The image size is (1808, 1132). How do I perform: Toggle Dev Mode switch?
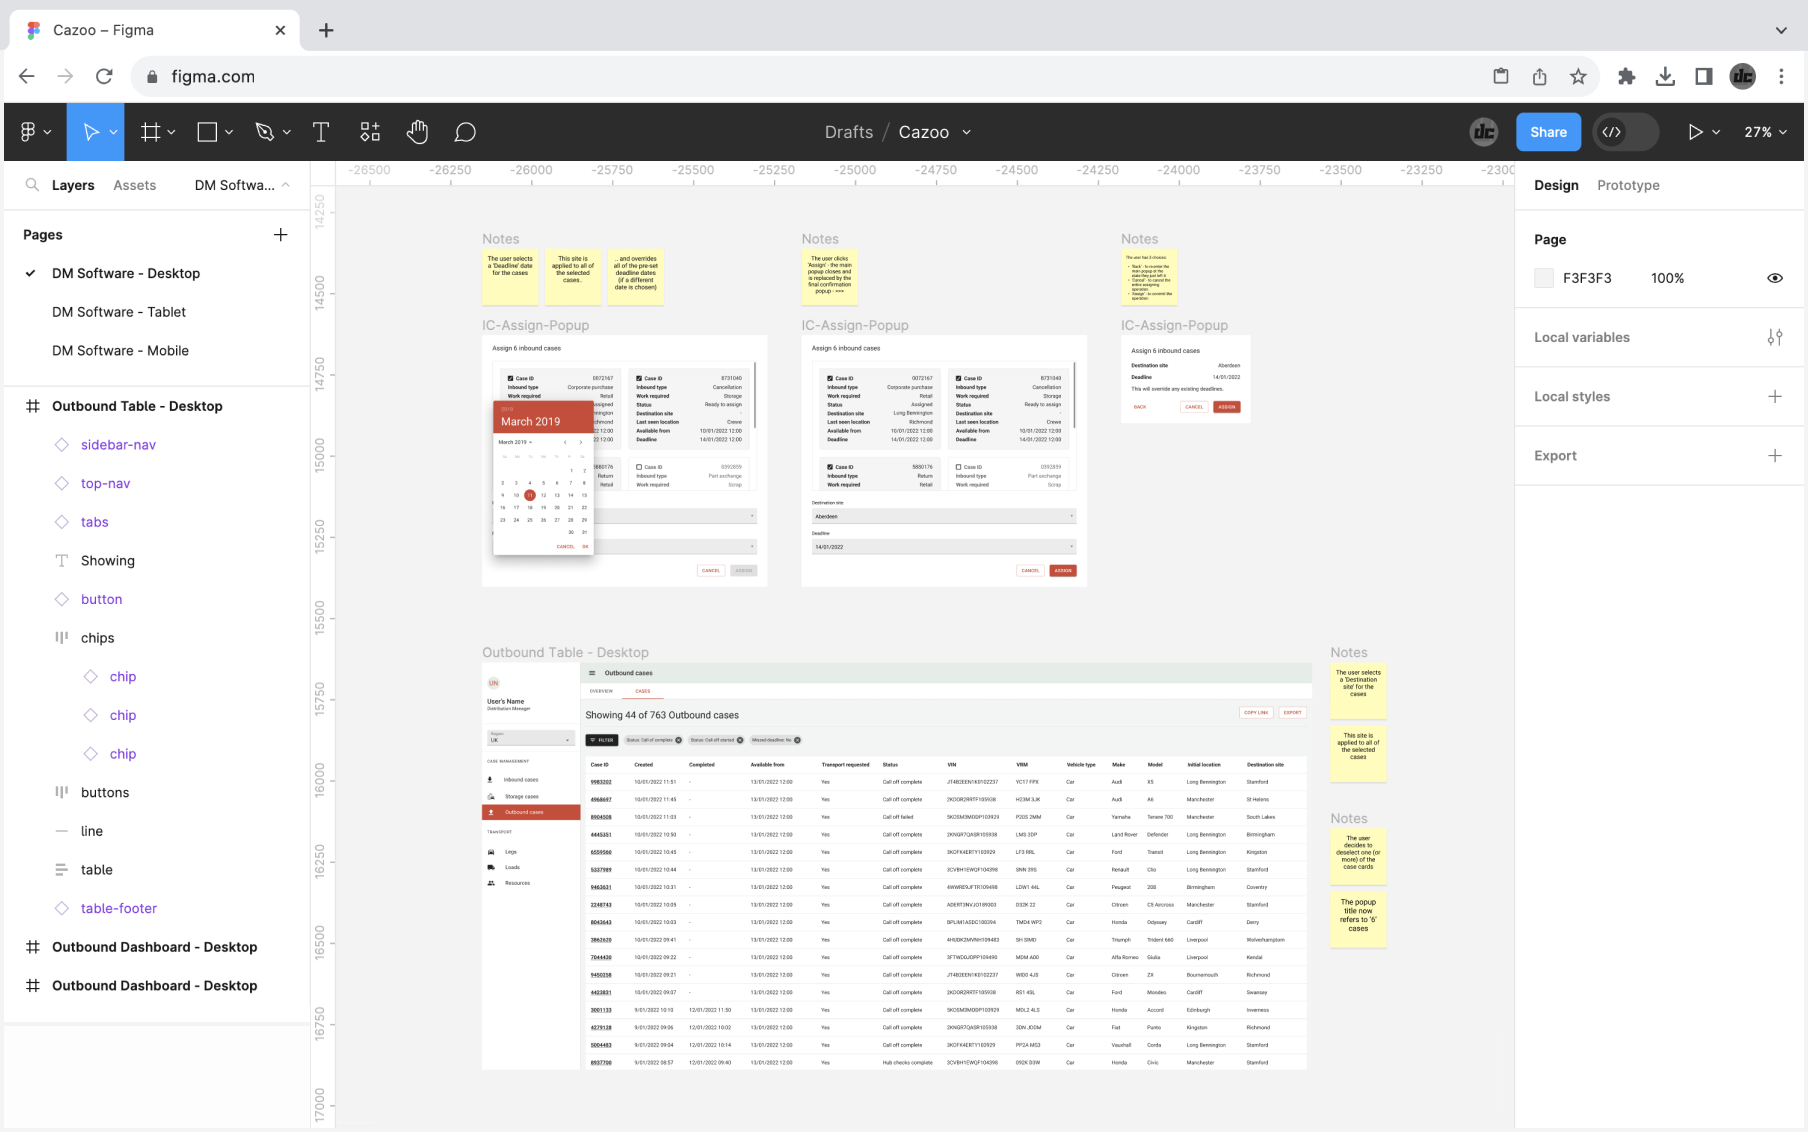pos(1625,132)
